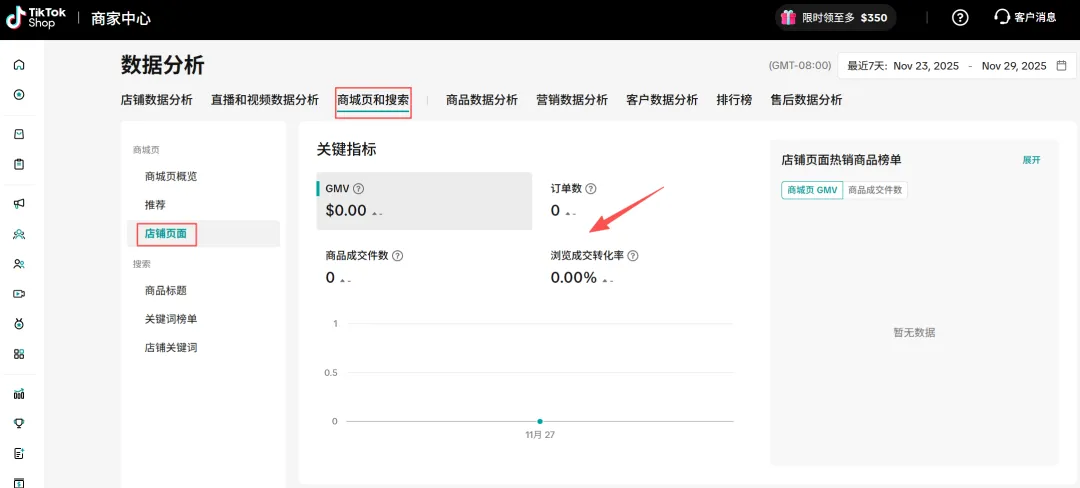This screenshot has width=1080, height=488.
Task: Open the bar chart analytics sidebar icon
Action: [x=19, y=393]
